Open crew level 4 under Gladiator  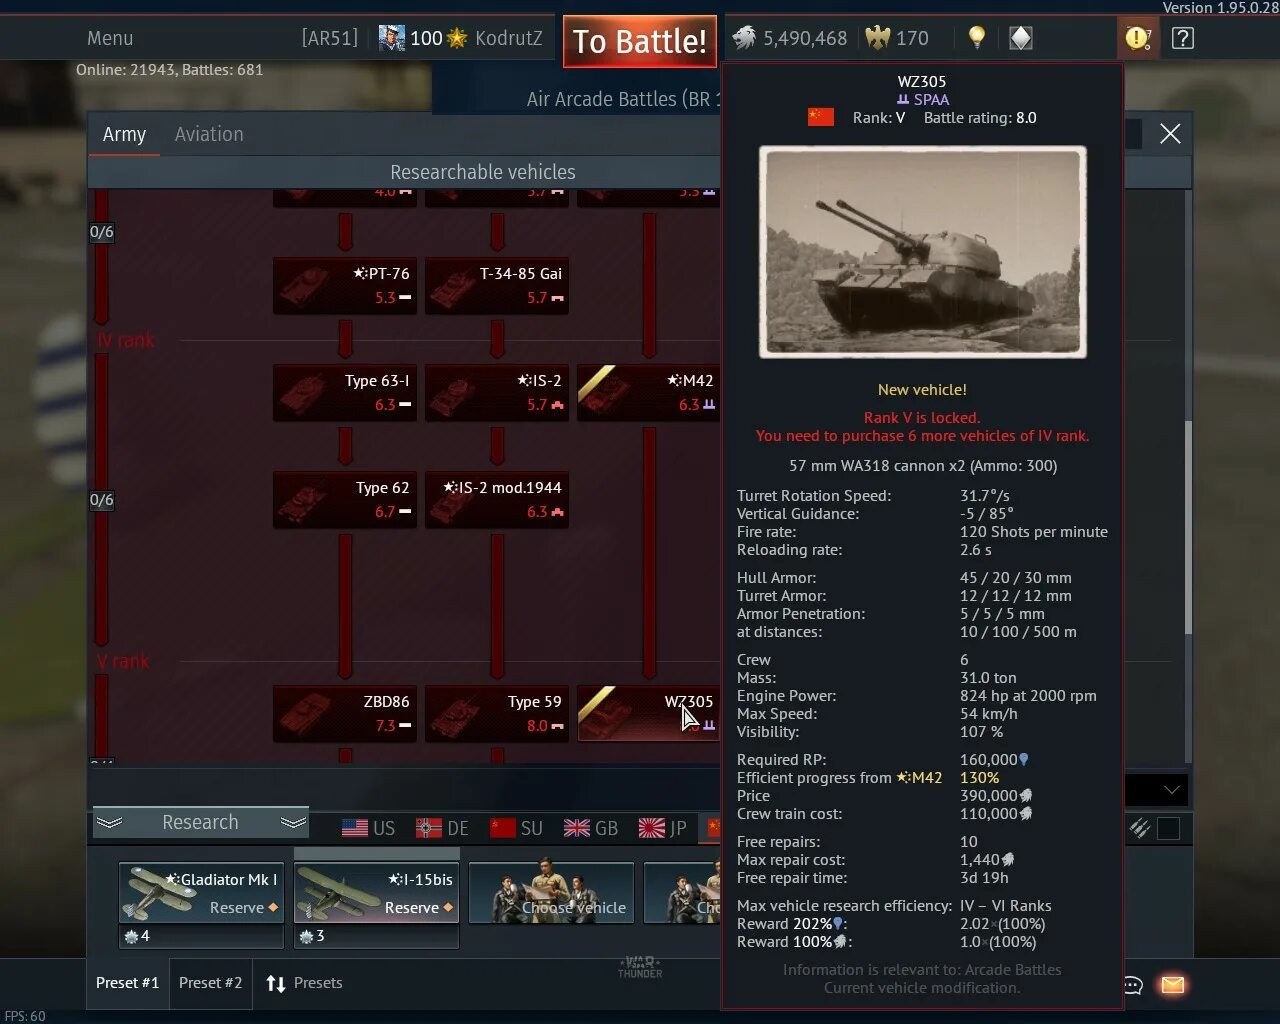(x=201, y=936)
